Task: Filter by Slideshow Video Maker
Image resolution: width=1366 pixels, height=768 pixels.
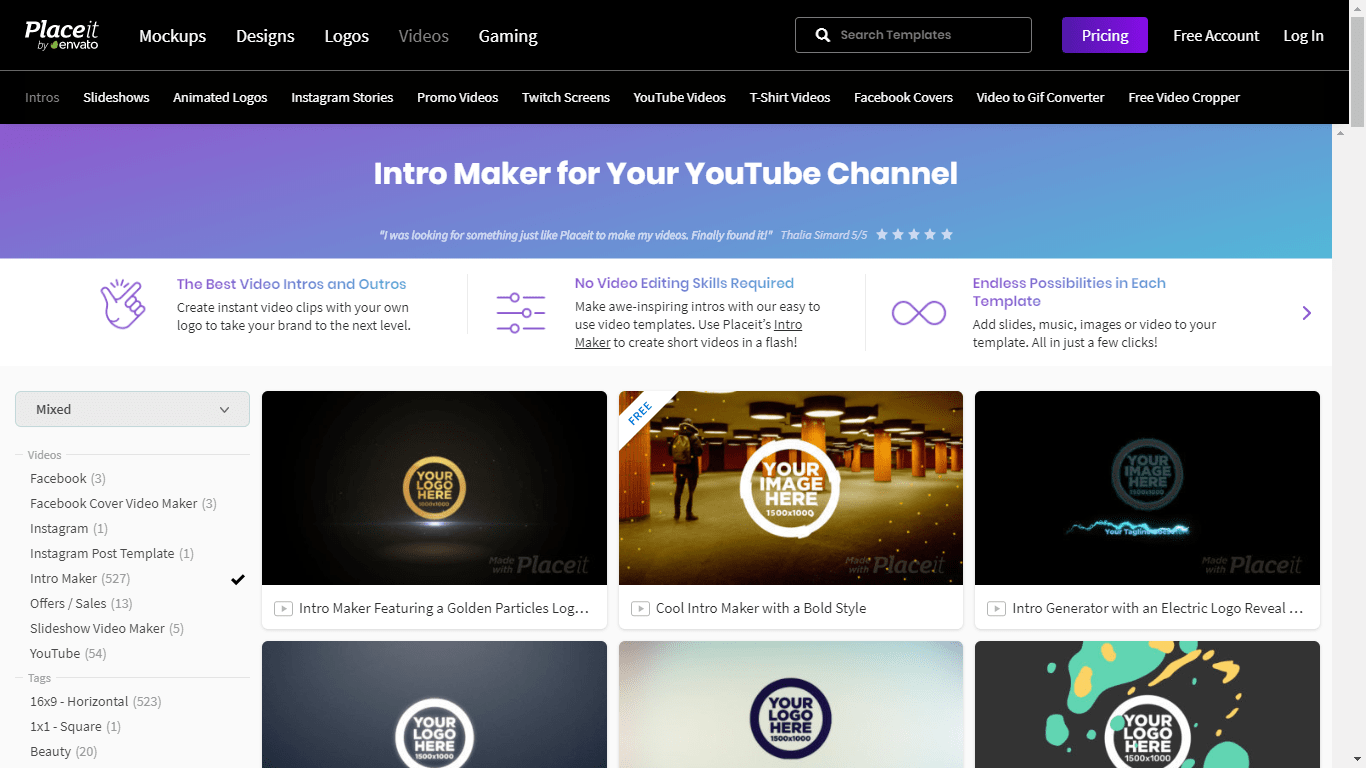Action: [107, 629]
